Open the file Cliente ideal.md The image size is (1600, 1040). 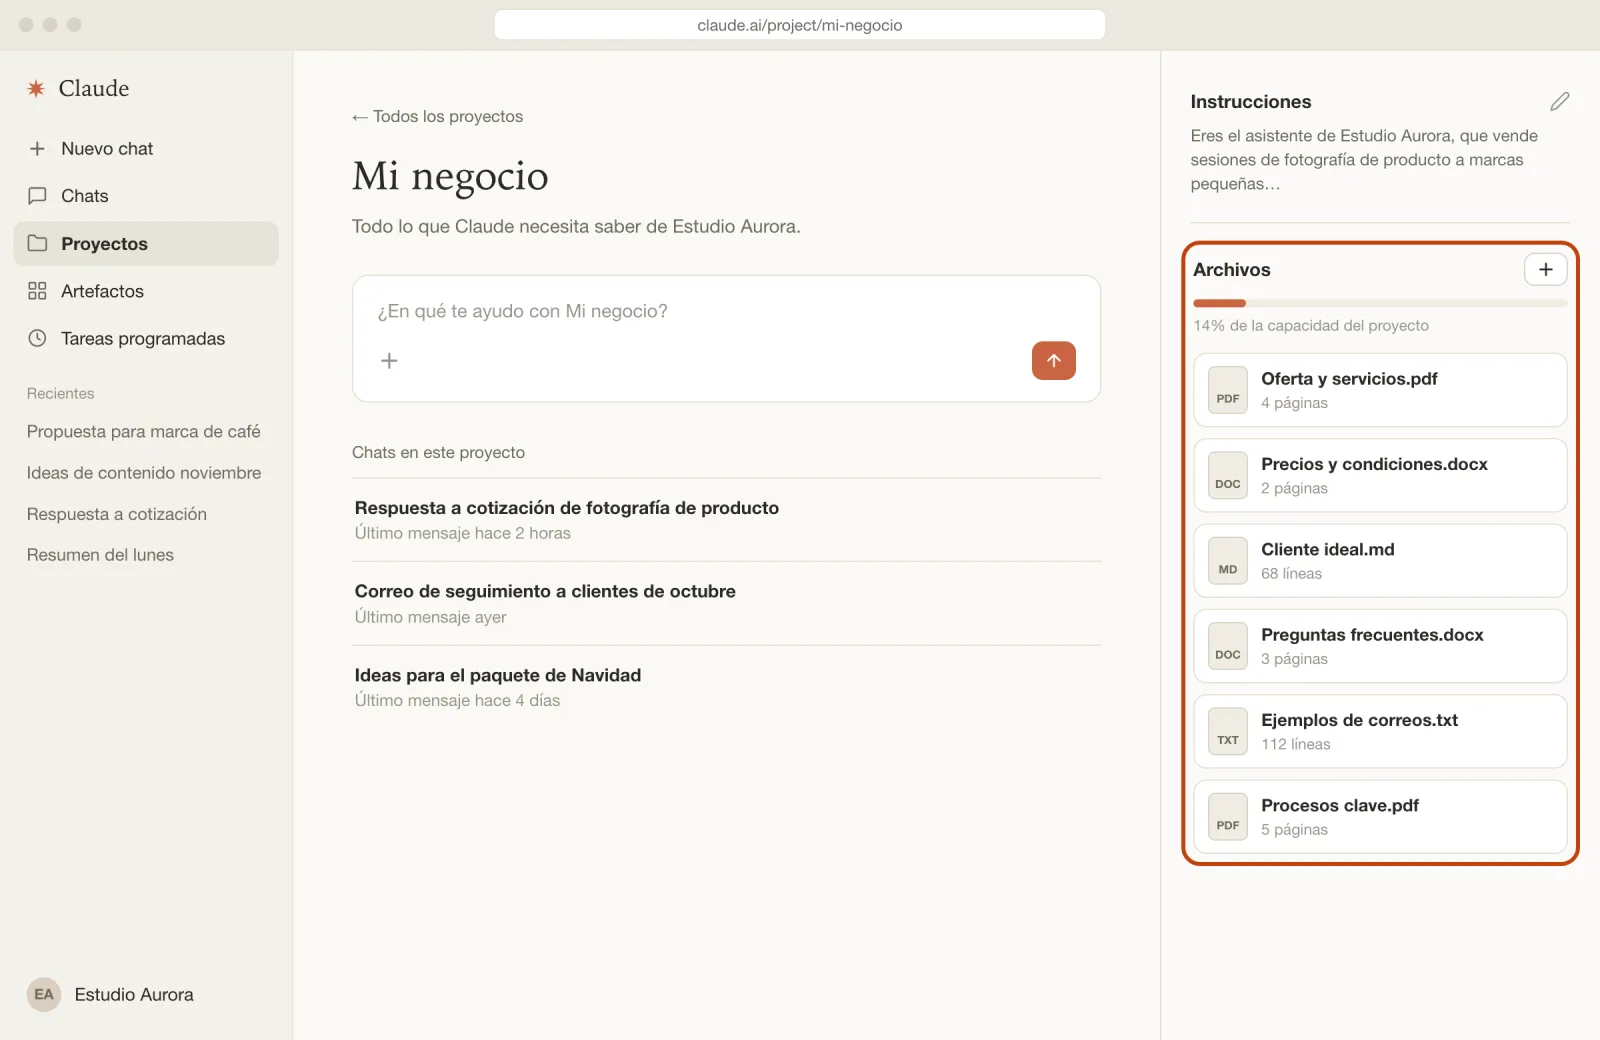point(1380,561)
